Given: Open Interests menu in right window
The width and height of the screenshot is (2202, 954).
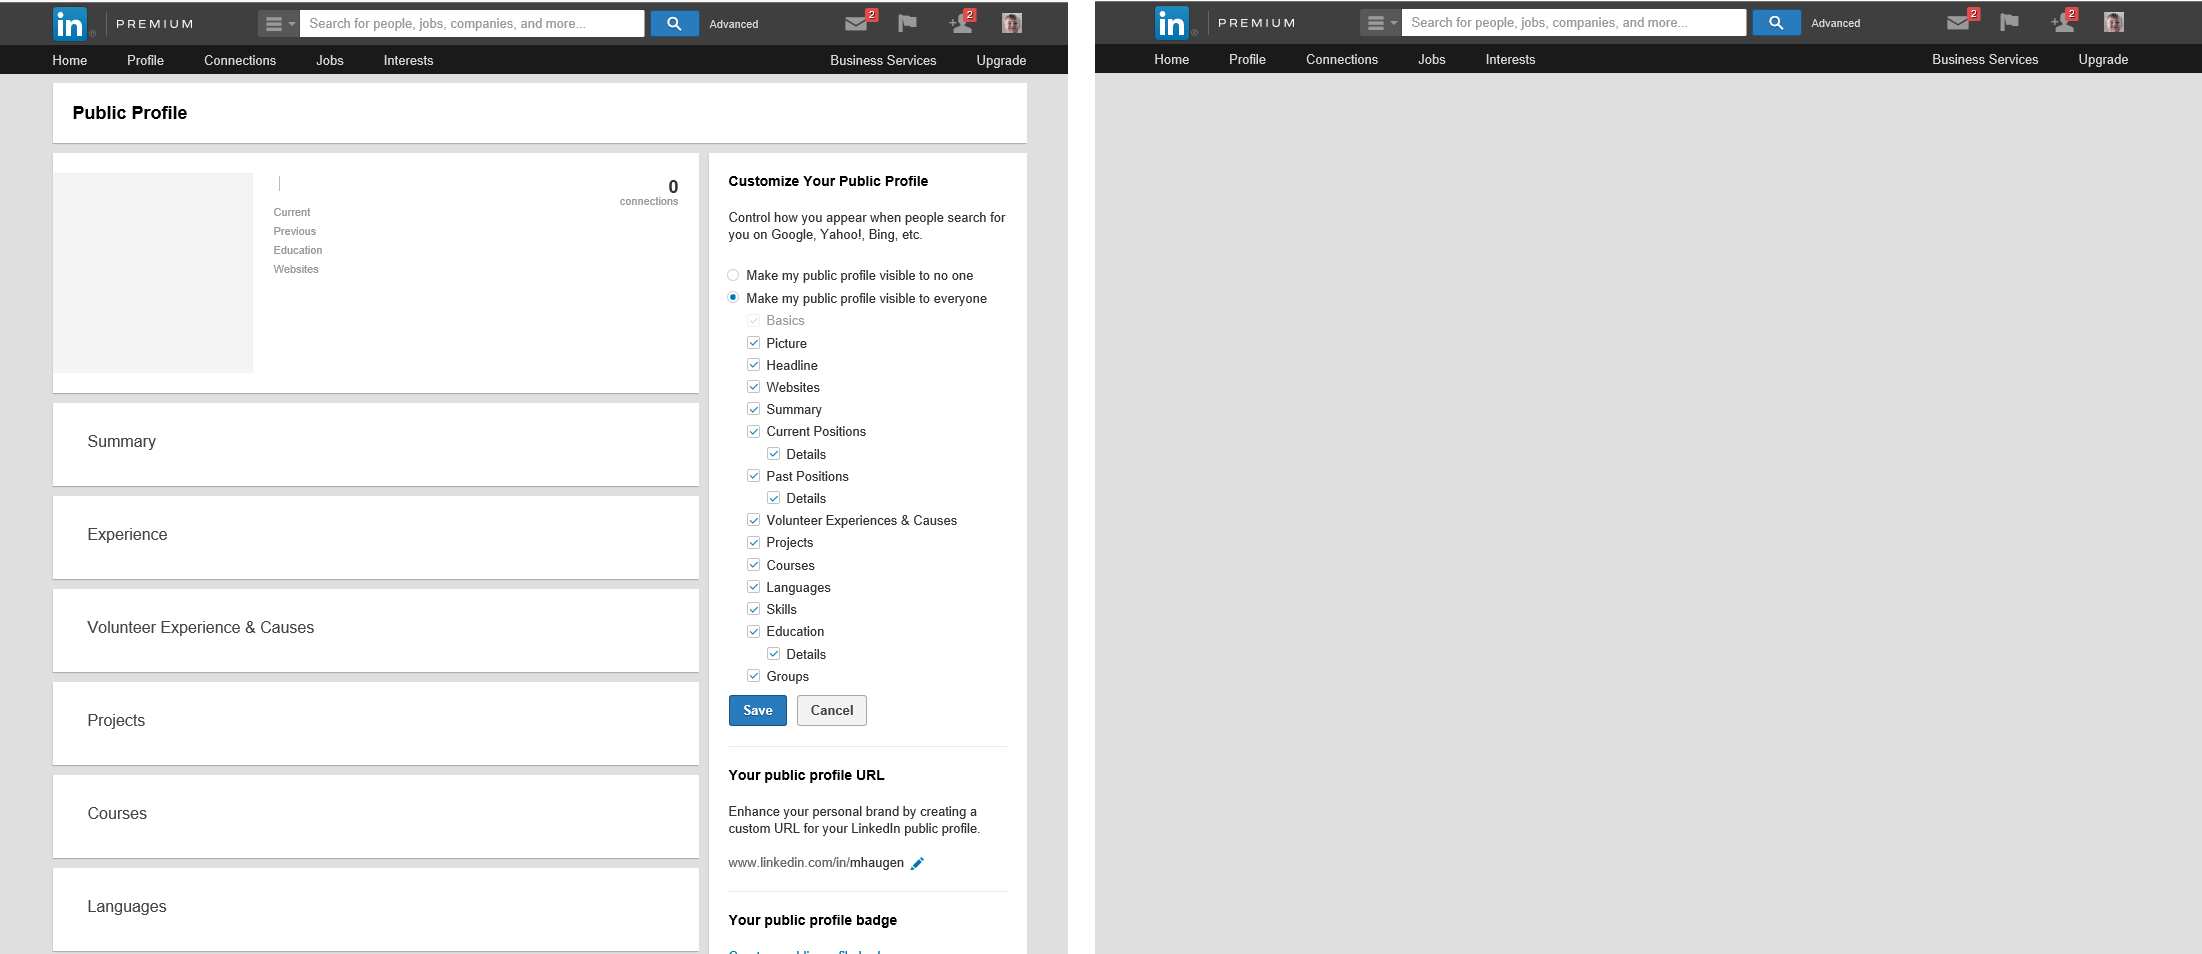Looking at the screenshot, I should [1511, 60].
